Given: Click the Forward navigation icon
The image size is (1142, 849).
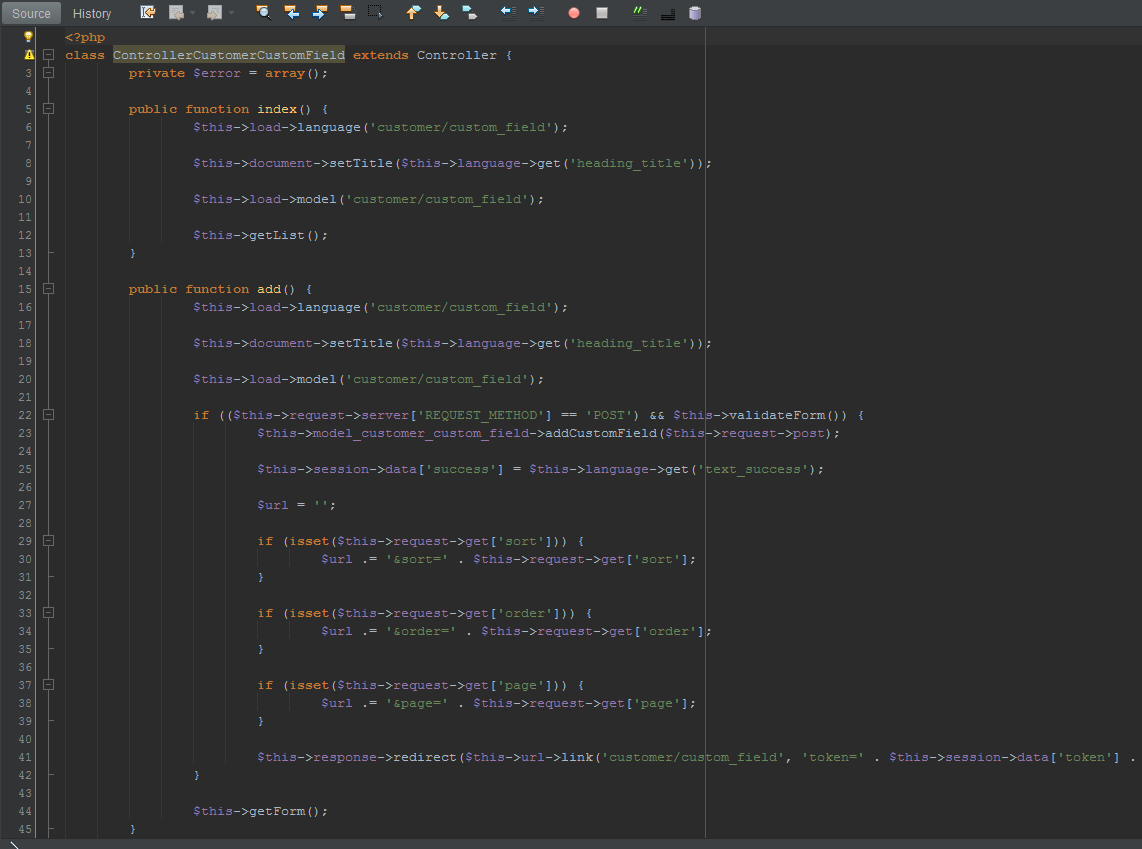Looking at the screenshot, I should [x=214, y=12].
